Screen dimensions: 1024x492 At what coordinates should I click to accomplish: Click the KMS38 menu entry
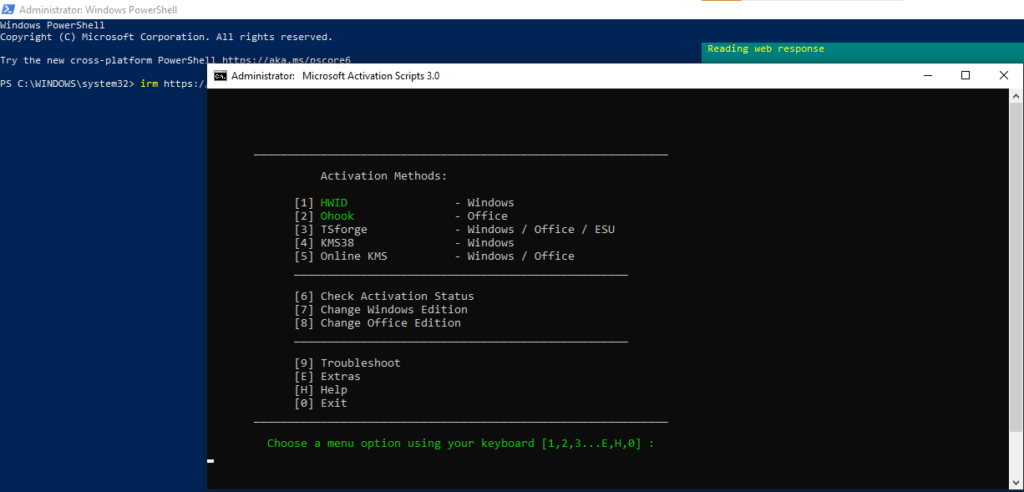click(x=404, y=243)
